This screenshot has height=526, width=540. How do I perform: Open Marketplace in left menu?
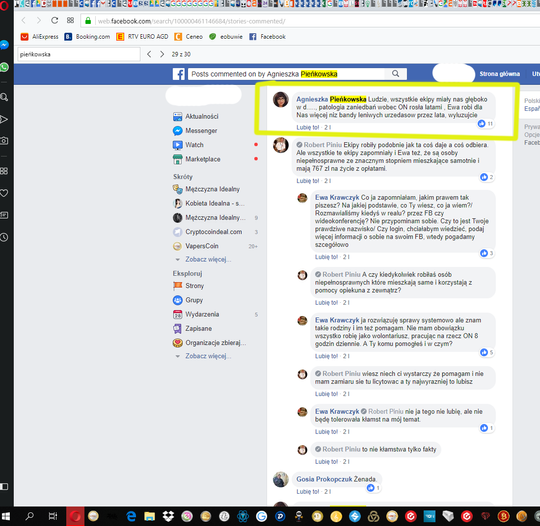196,159
